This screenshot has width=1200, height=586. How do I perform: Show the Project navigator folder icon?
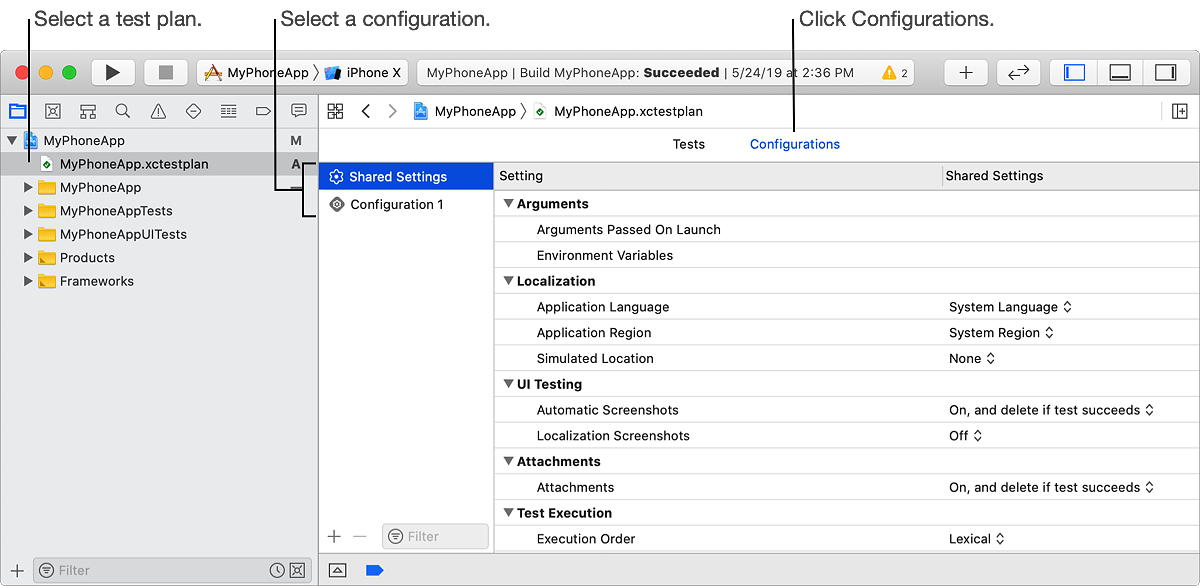17,111
